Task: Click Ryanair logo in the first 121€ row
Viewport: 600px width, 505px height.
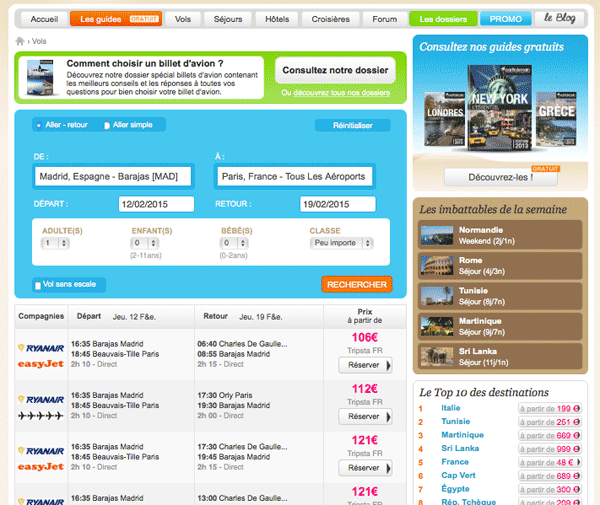Action: click(x=41, y=451)
